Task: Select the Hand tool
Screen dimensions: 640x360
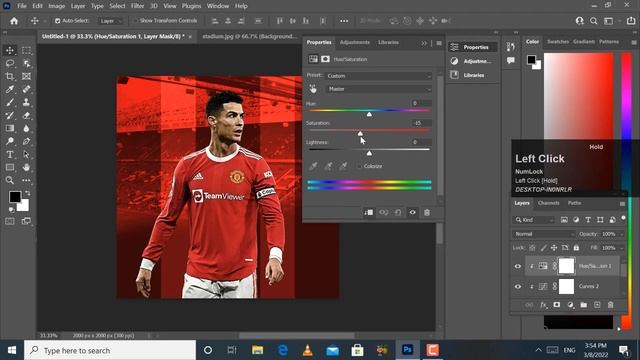Action: [x=26, y=167]
